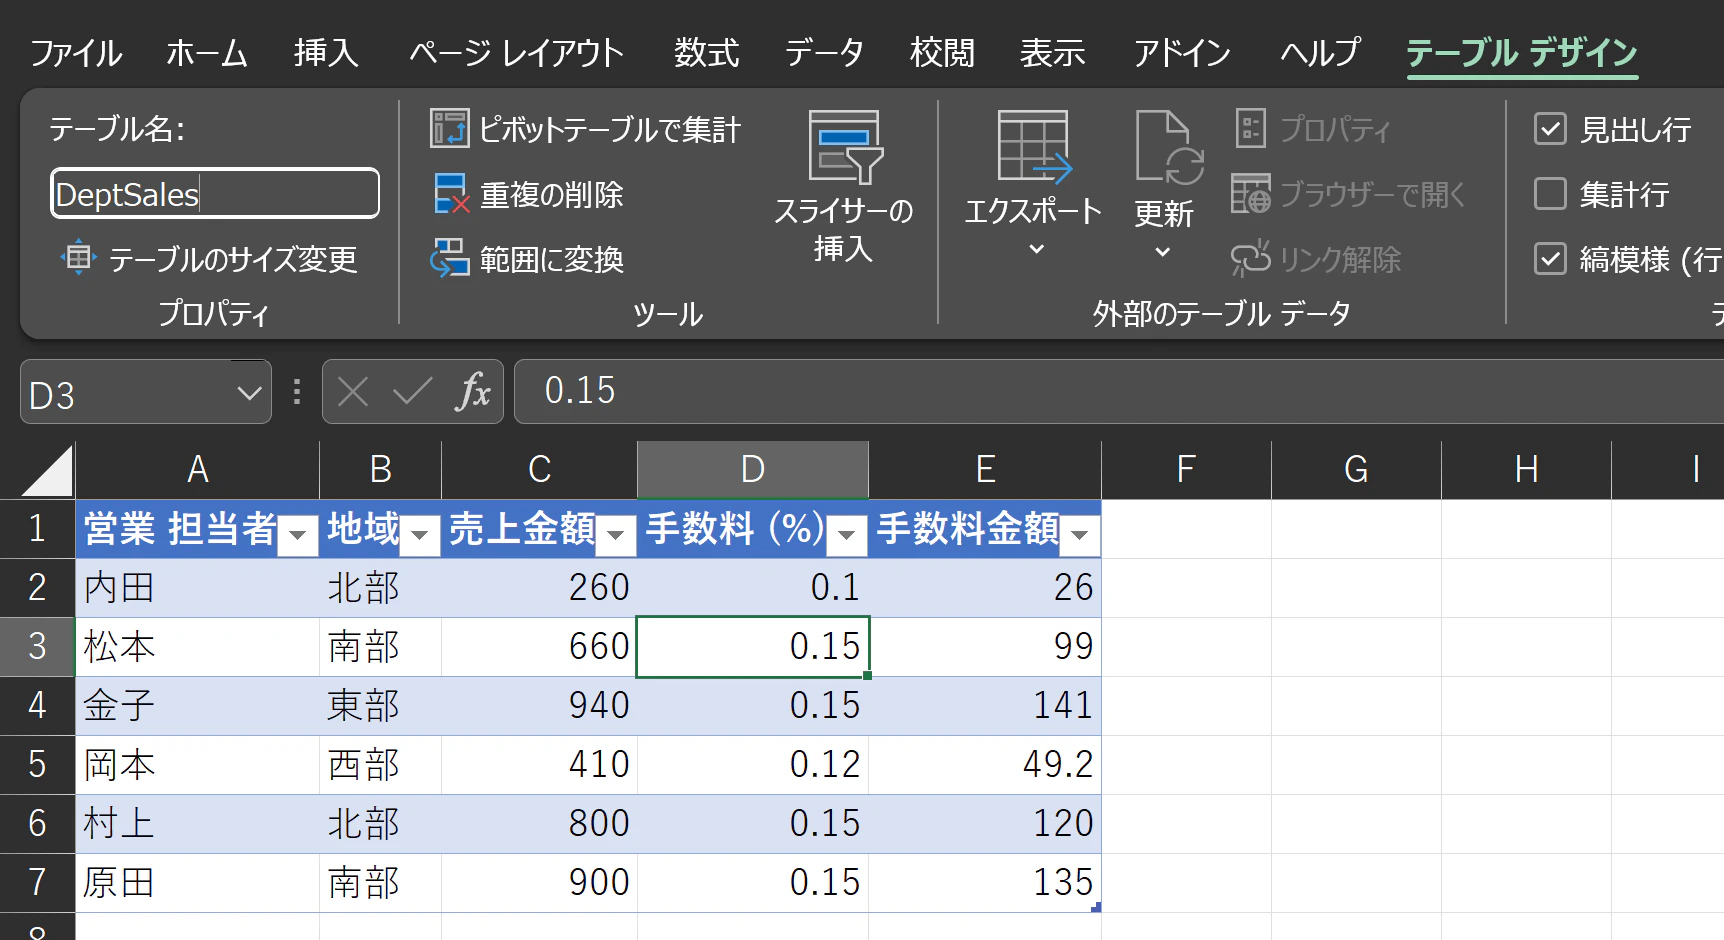Select cell with sales value 800

539,824
